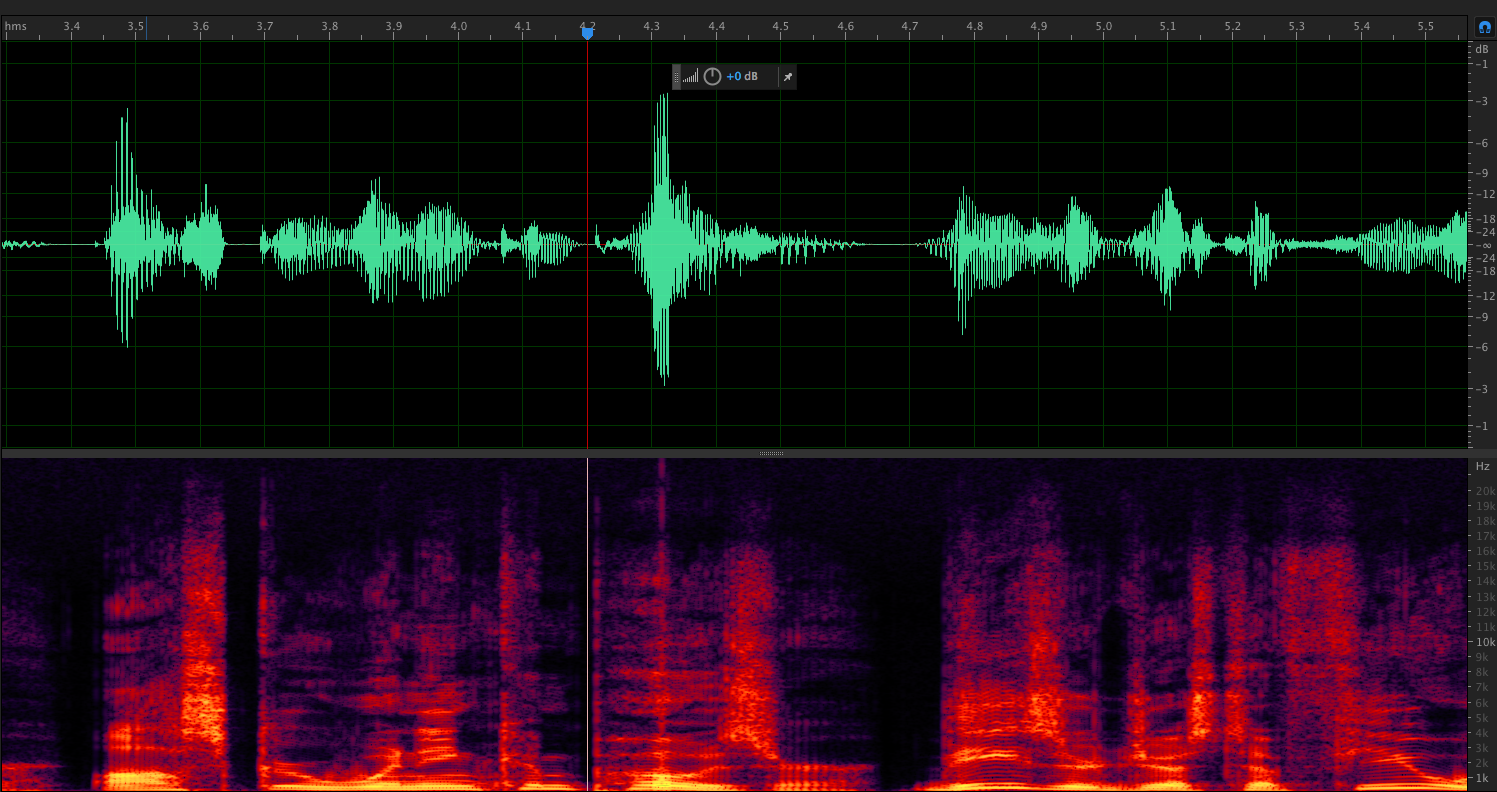Viewport: 1497px width, 792px height.
Task: Click the volume bars icon in the HUD
Action: [691, 77]
